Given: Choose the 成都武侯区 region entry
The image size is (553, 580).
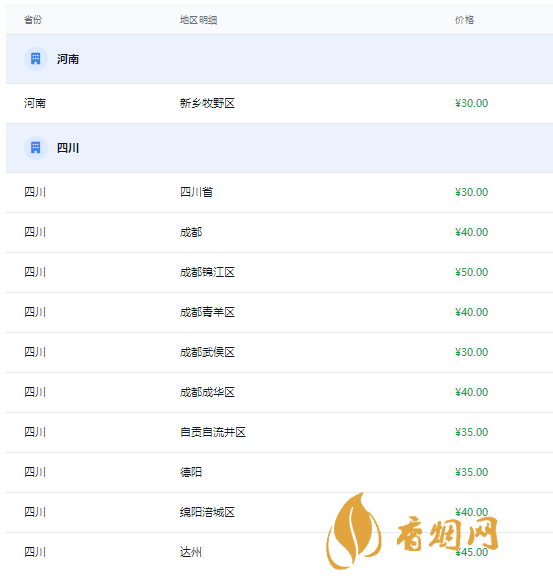Looking at the screenshot, I should [207, 352].
